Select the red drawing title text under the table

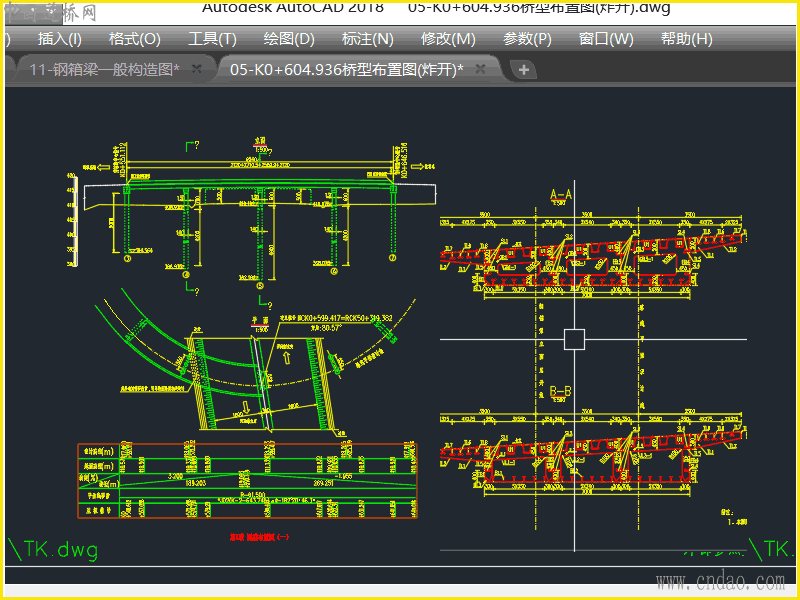259,537
